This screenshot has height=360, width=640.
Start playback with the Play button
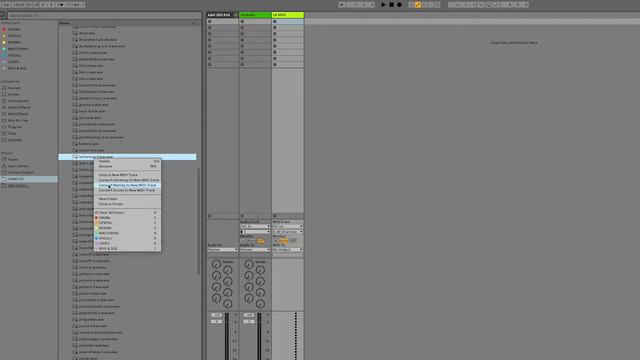click(x=383, y=4)
